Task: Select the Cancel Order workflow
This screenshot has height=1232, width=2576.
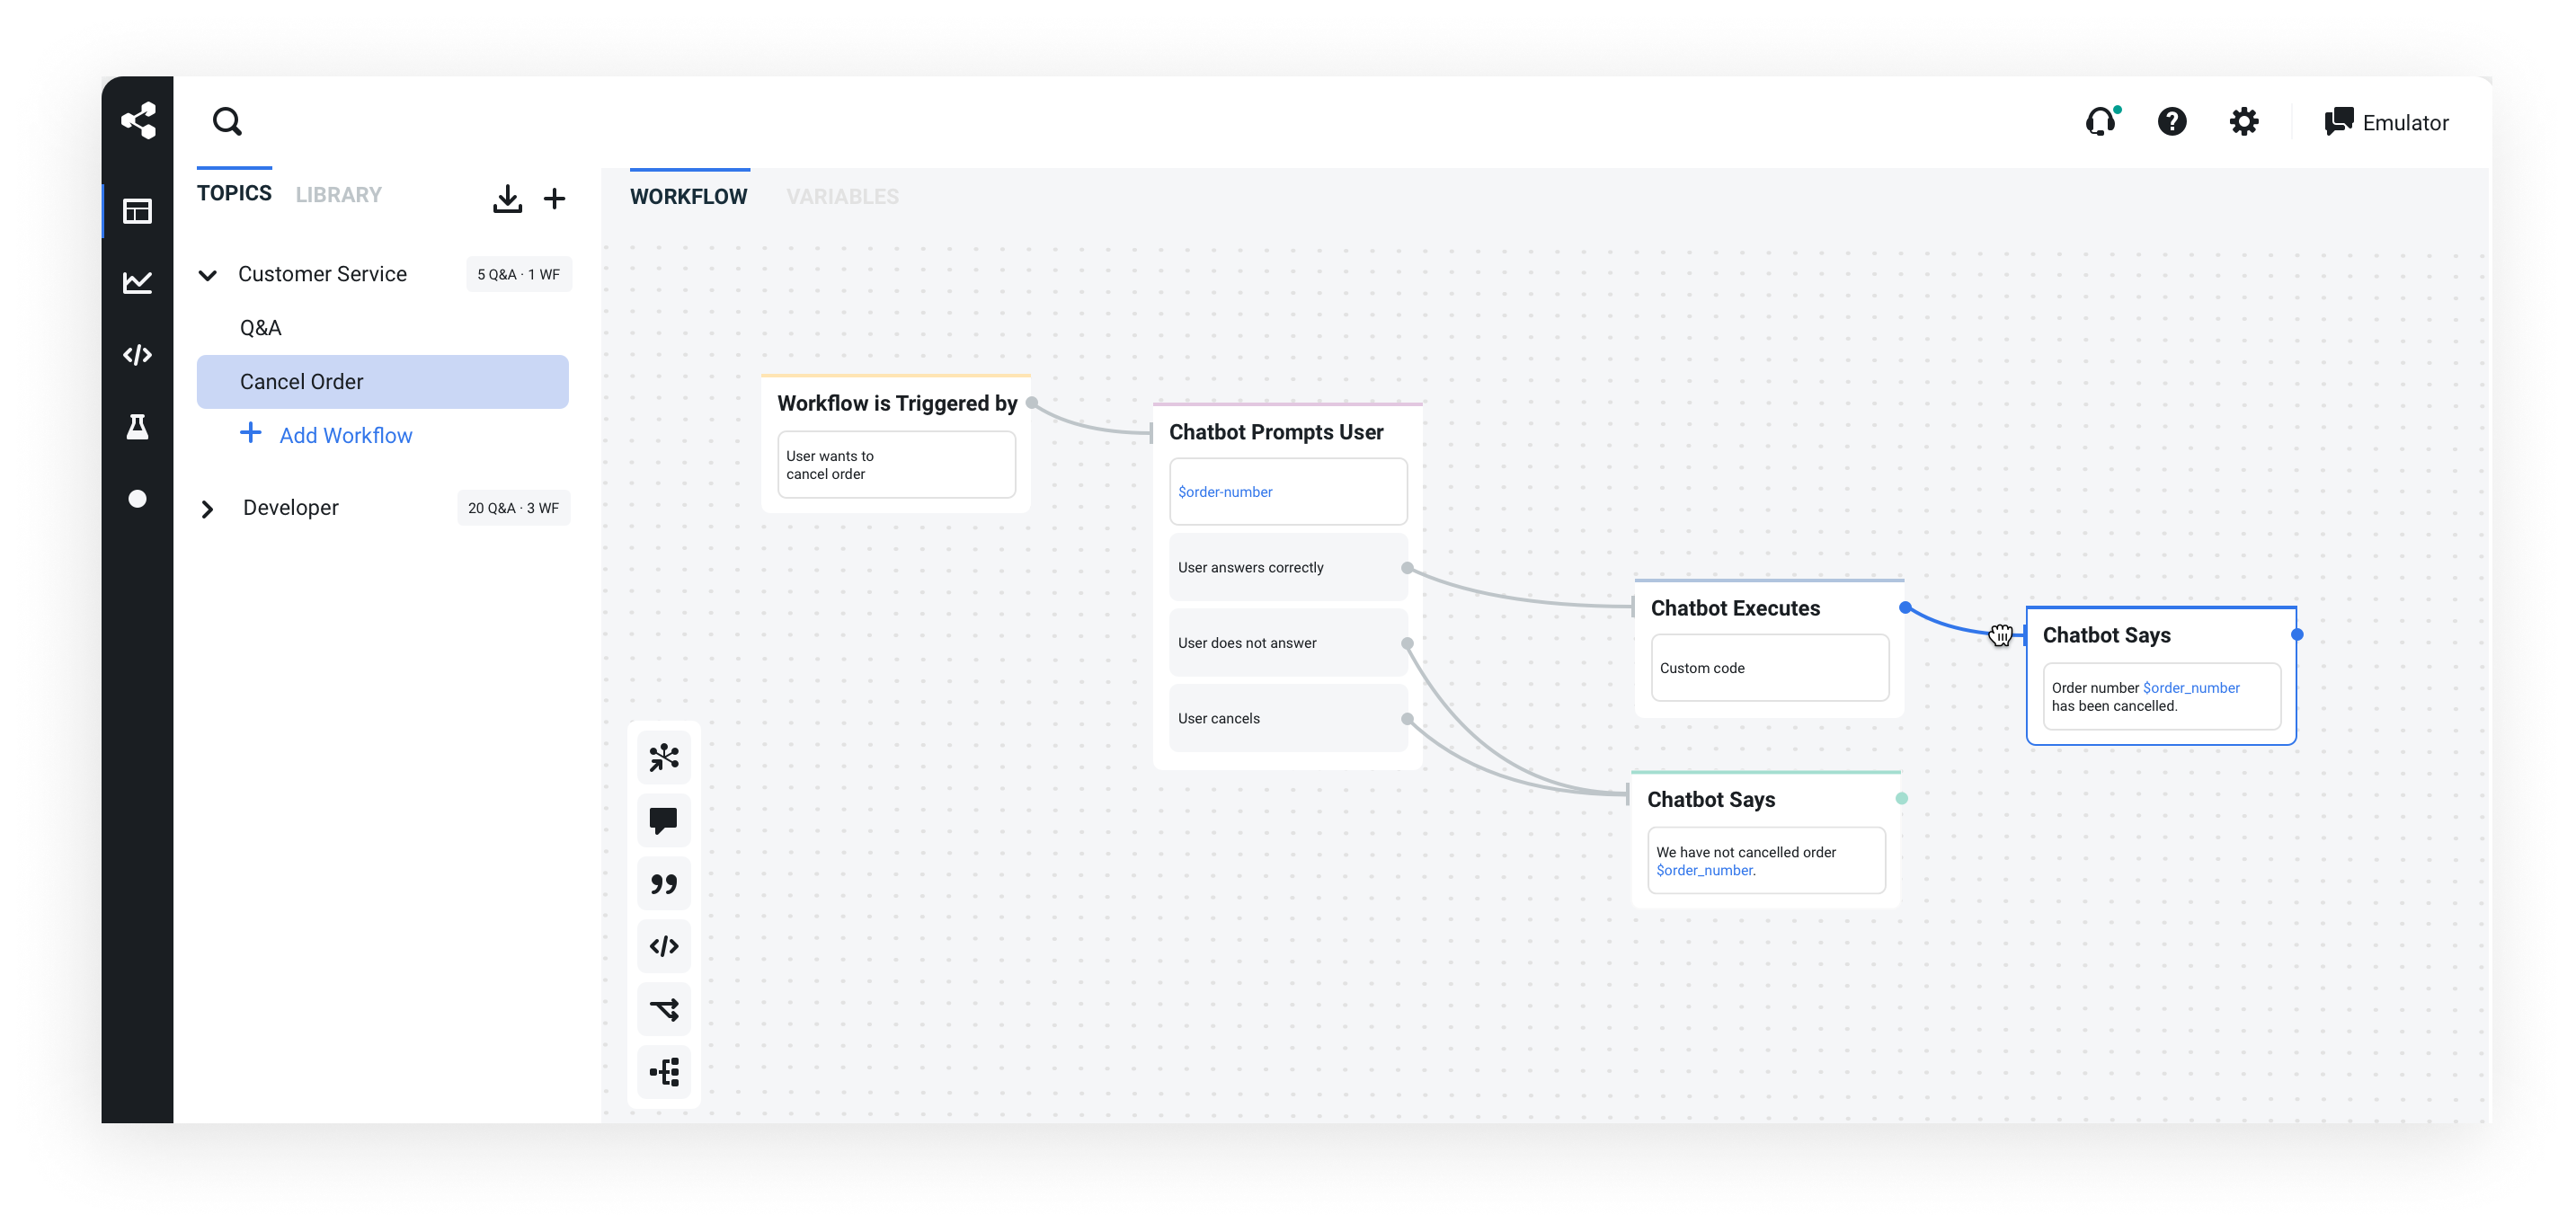Action: coord(382,382)
